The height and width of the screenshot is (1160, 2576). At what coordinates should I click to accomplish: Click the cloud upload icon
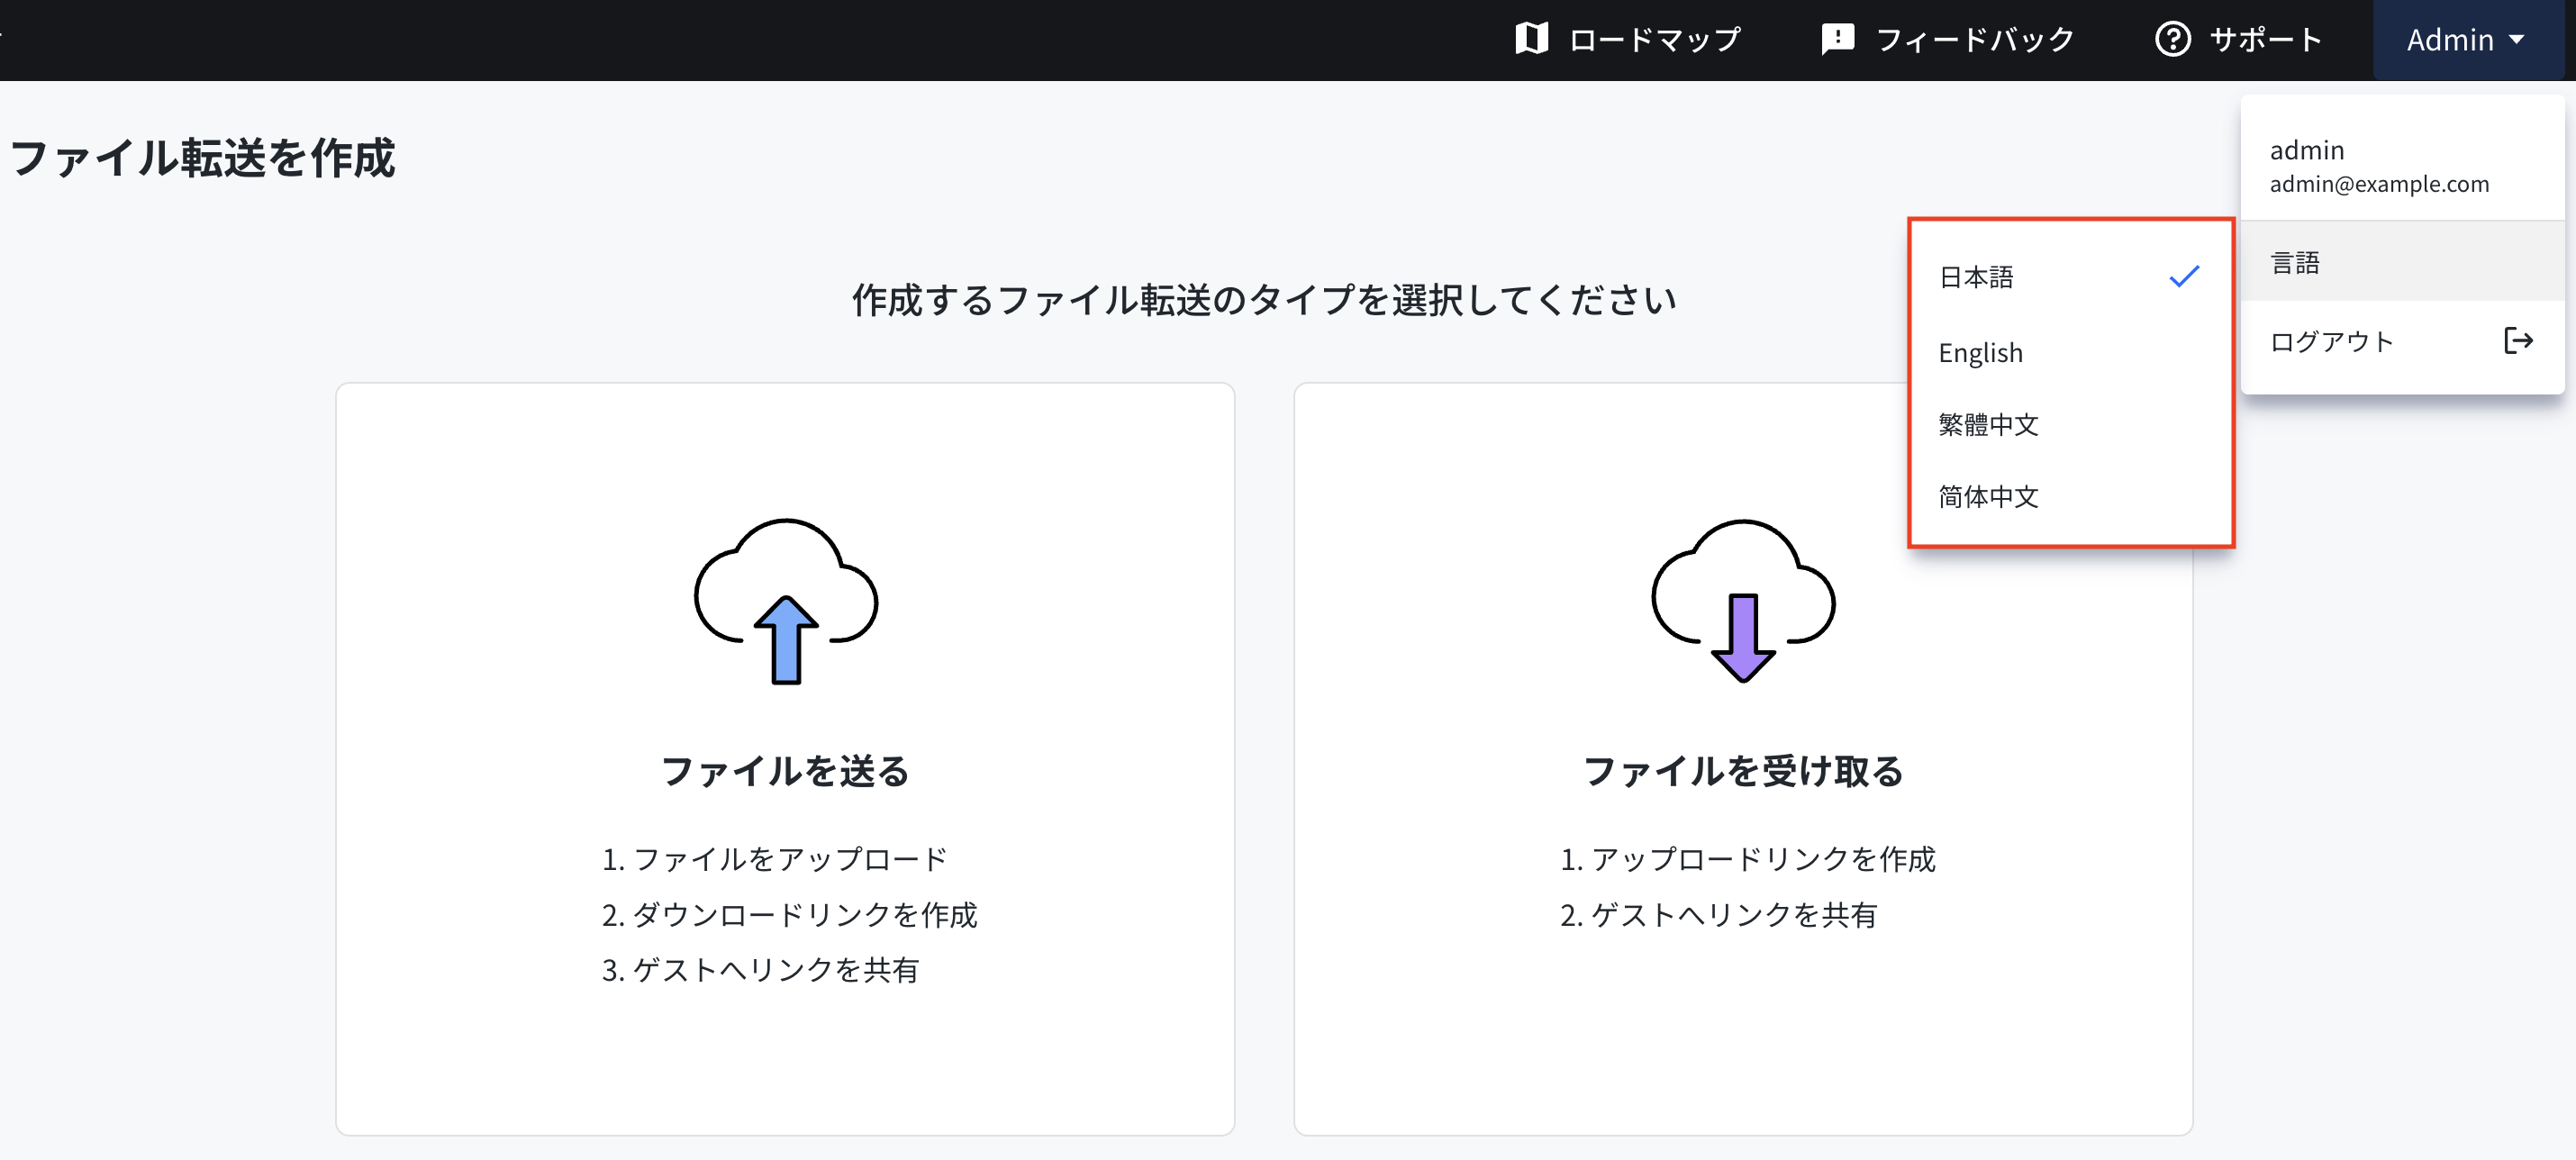click(x=786, y=601)
